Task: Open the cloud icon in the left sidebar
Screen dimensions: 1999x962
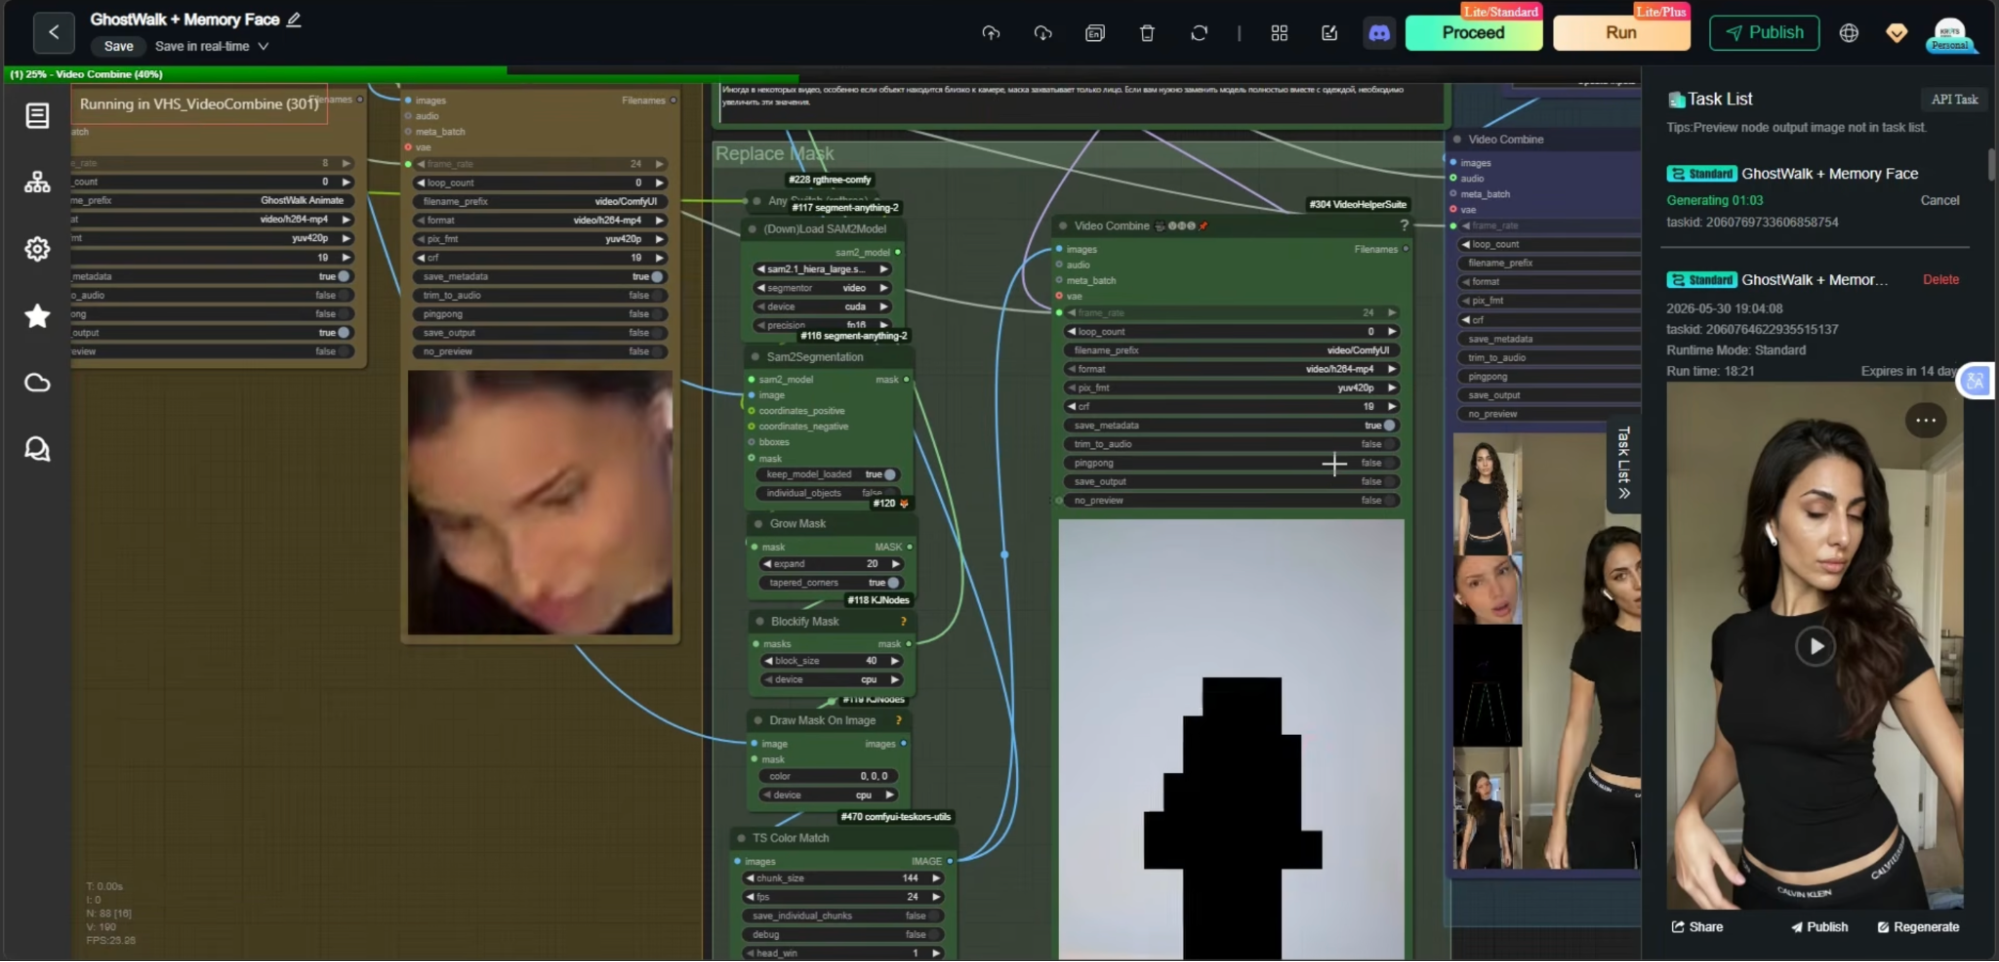Action: [x=37, y=383]
